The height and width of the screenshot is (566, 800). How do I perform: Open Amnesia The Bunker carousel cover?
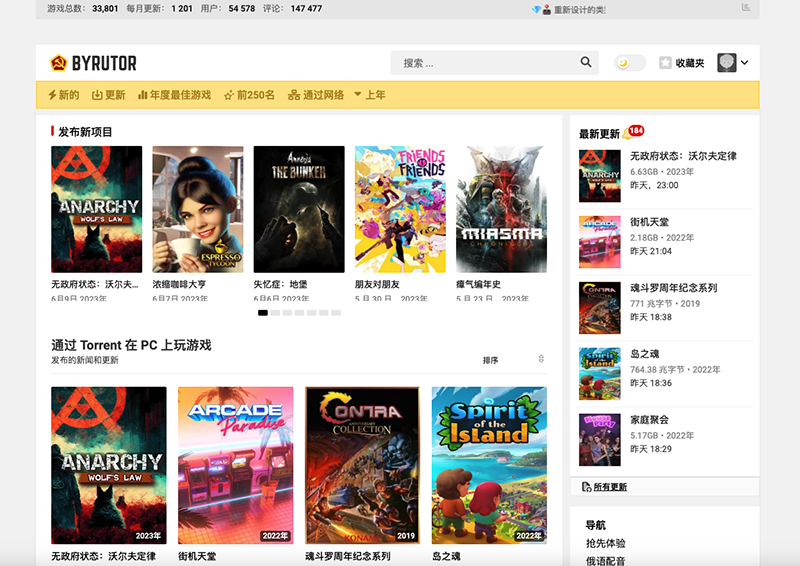click(299, 209)
